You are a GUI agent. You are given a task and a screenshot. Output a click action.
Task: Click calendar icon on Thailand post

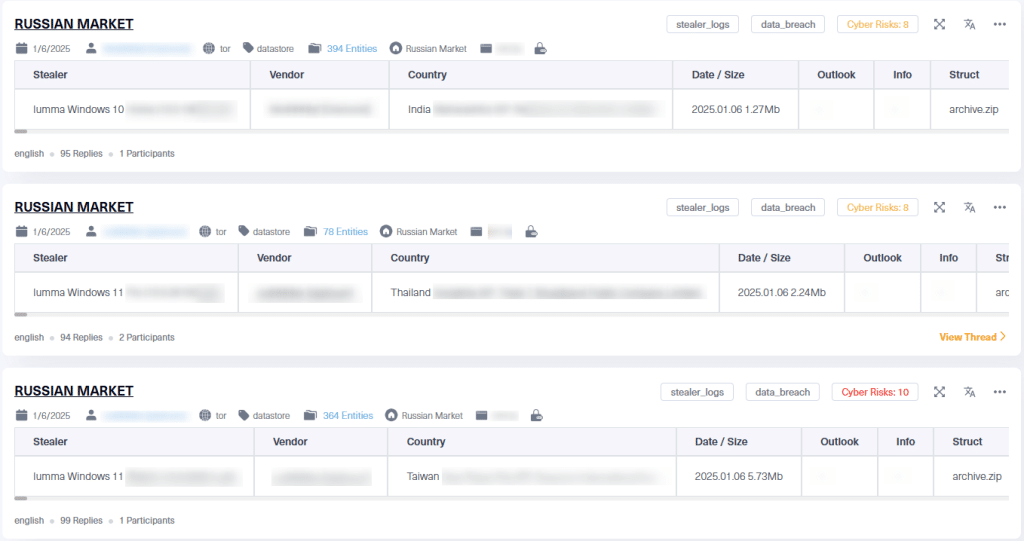[x=22, y=231]
